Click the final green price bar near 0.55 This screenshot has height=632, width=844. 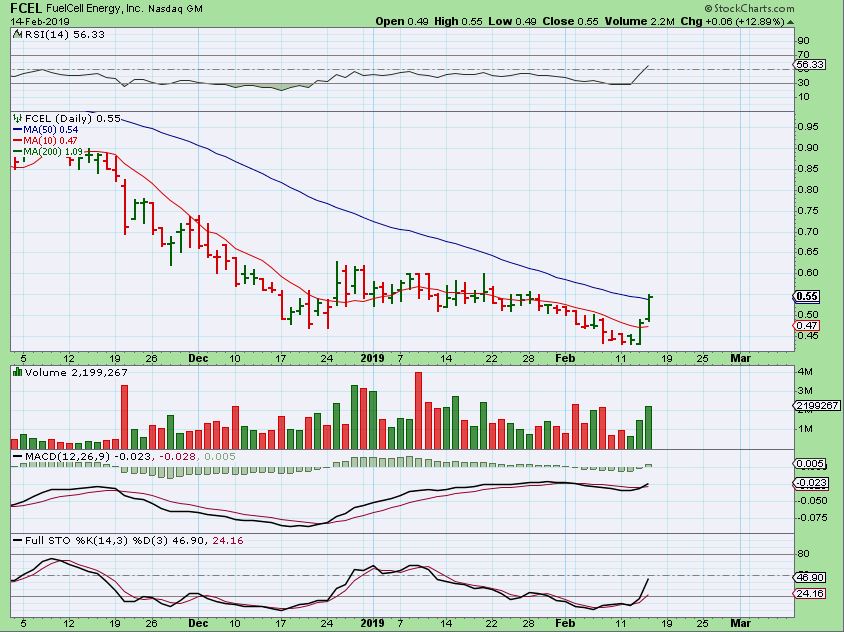(650, 308)
